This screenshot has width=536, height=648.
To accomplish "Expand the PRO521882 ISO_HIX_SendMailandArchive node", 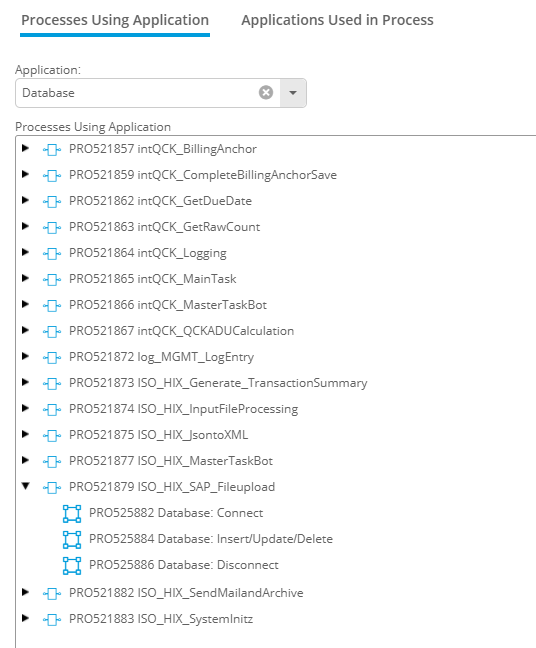I will 25,592.
